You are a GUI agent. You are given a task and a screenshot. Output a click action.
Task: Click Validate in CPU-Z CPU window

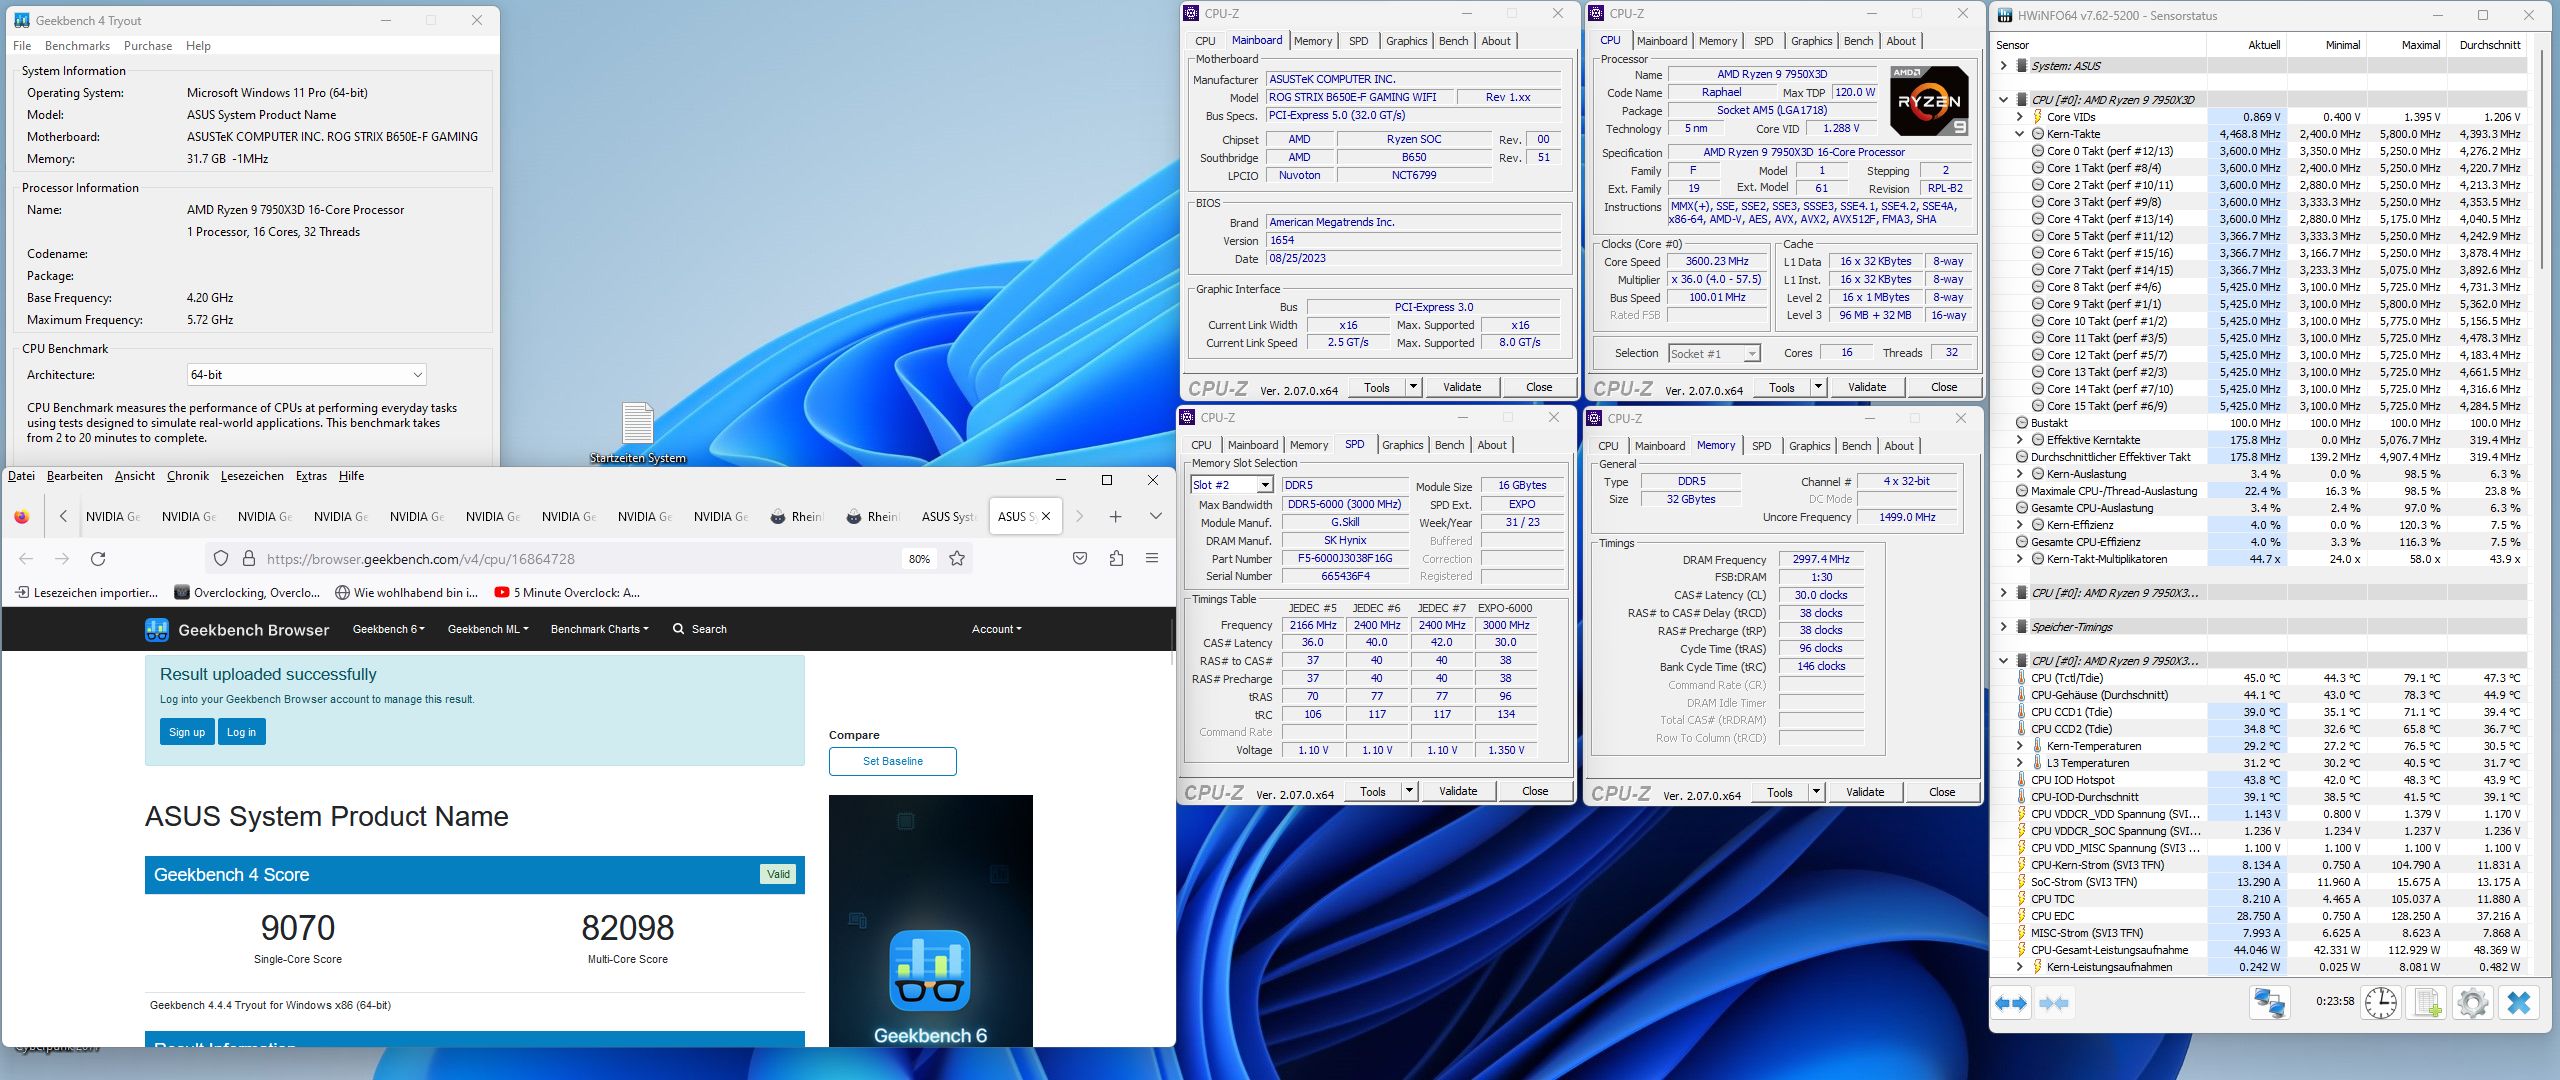(x=1867, y=387)
